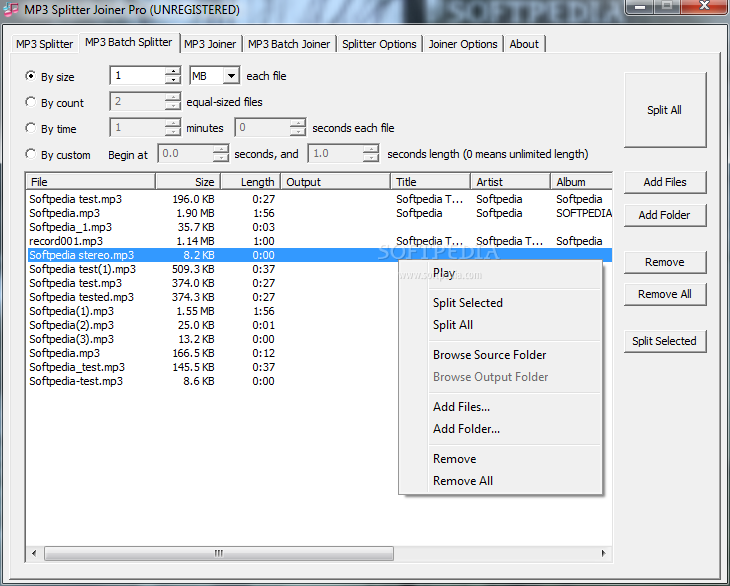This screenshot has width=730, height=586.
Task: Click the Remove button on the right
Action: [665, 262]
